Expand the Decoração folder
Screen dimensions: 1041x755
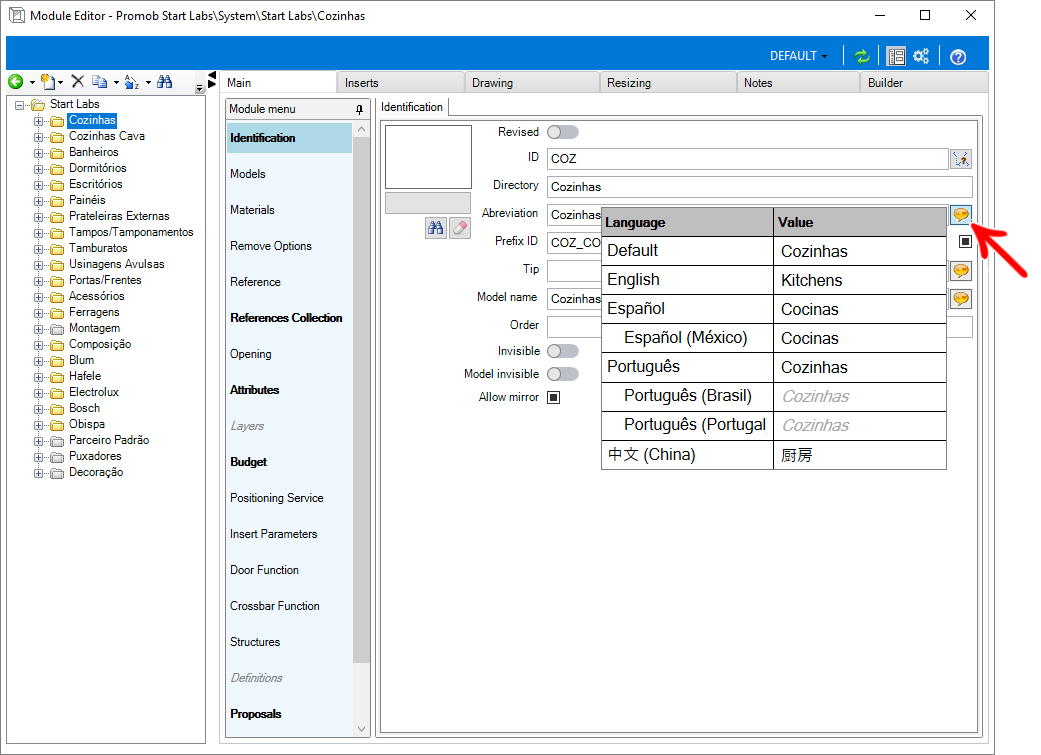[x=39, y=473]
